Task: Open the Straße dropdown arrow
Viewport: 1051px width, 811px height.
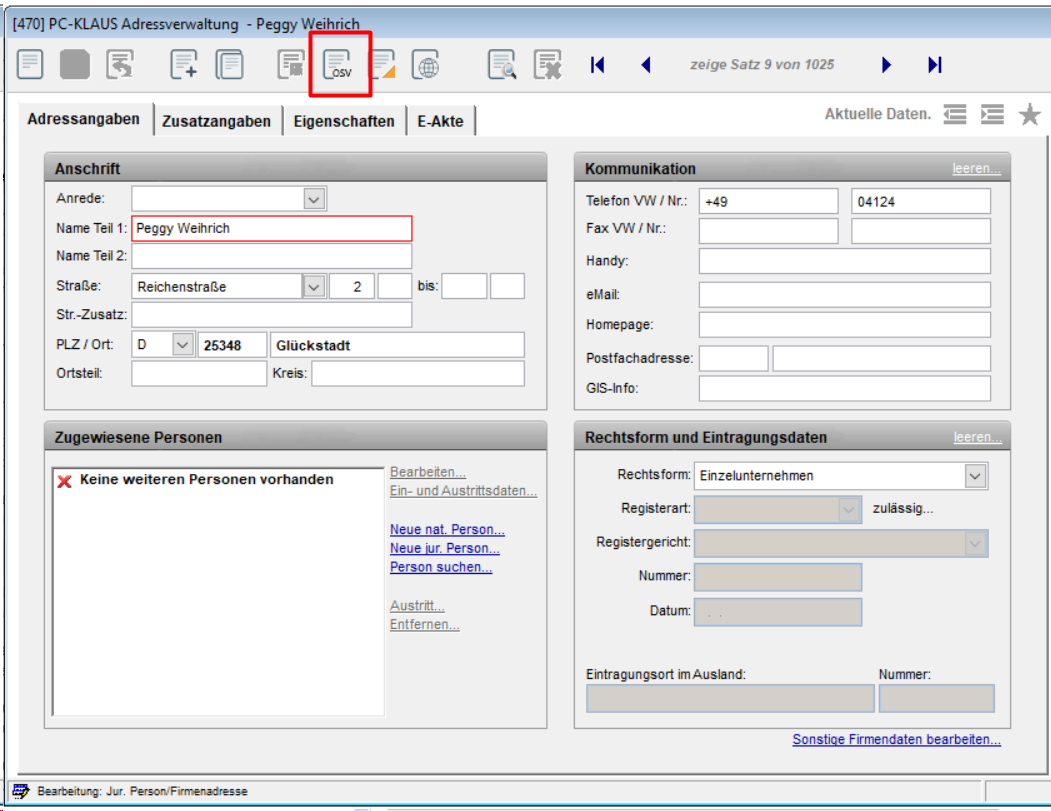Action: coord(314,287)
